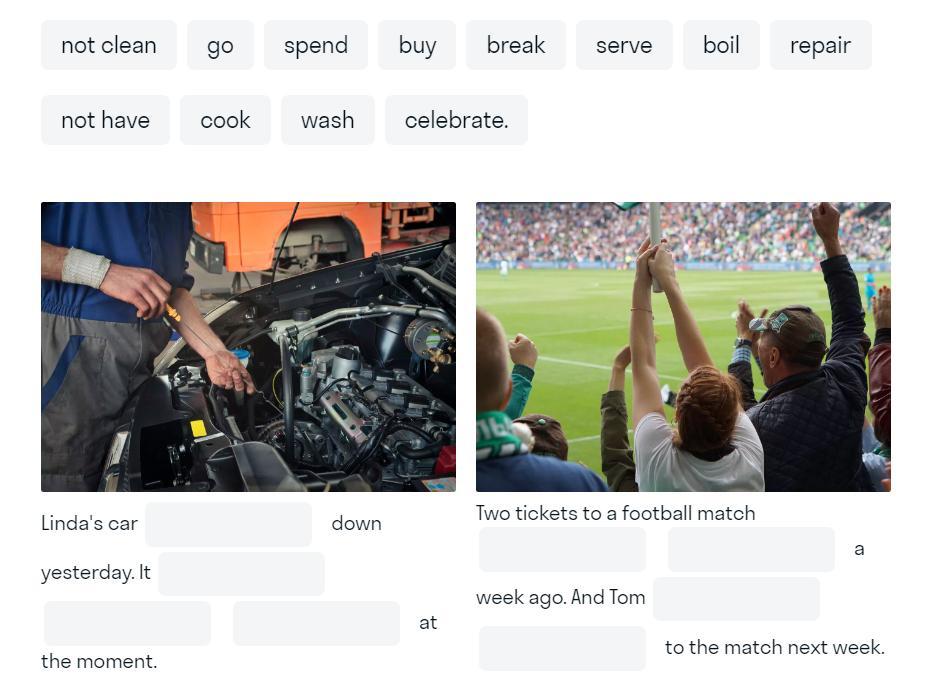Viewport: 932px width, 683px height.
Task: Click the blank after "And Tom"
Action: click(736, 598)
